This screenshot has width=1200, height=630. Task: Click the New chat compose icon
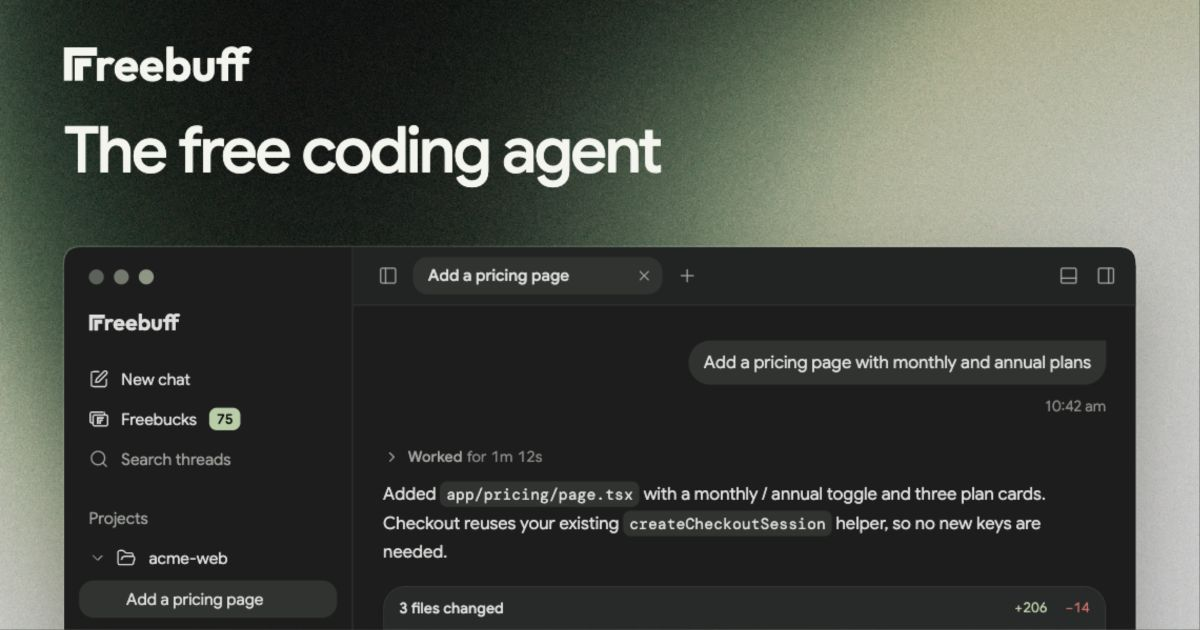pos(99,379)
